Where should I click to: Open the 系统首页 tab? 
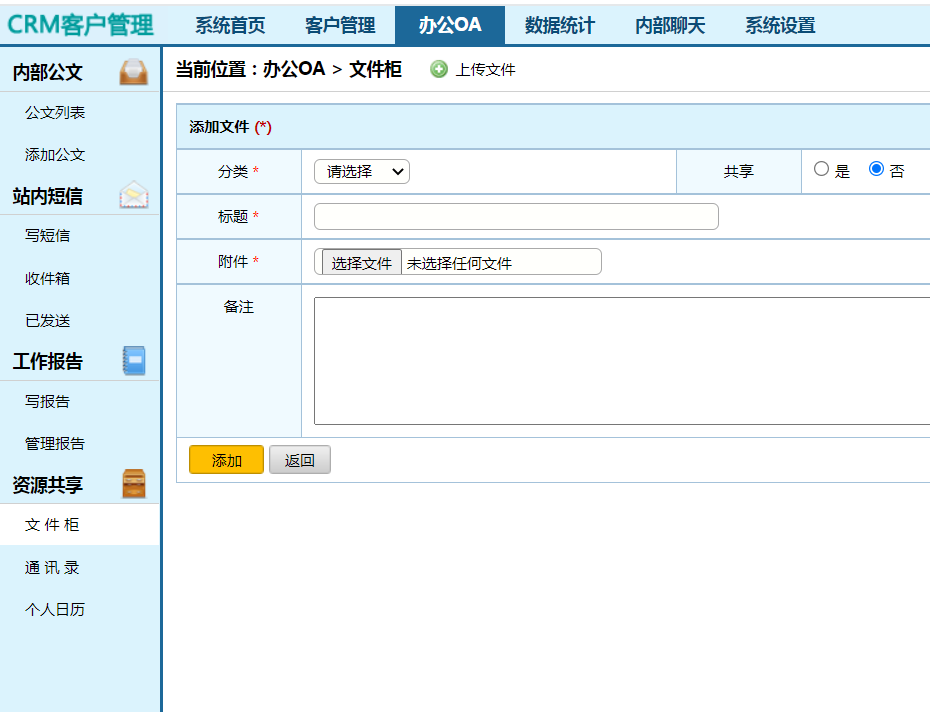click(230, 25)
